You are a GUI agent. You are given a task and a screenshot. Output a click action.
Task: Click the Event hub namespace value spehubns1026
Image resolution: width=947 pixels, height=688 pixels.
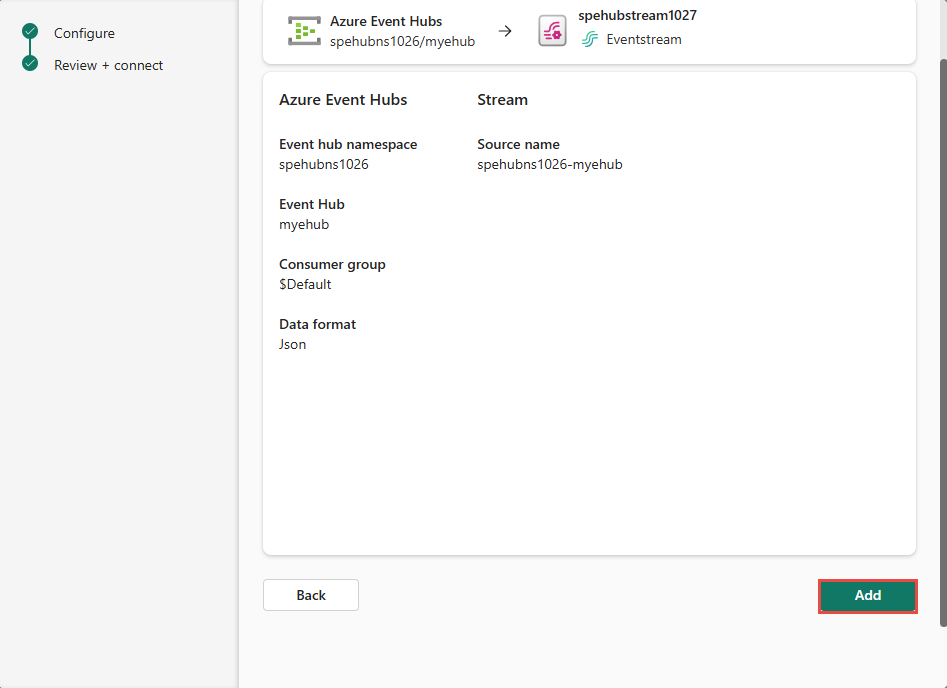click(x=323, y=164)
